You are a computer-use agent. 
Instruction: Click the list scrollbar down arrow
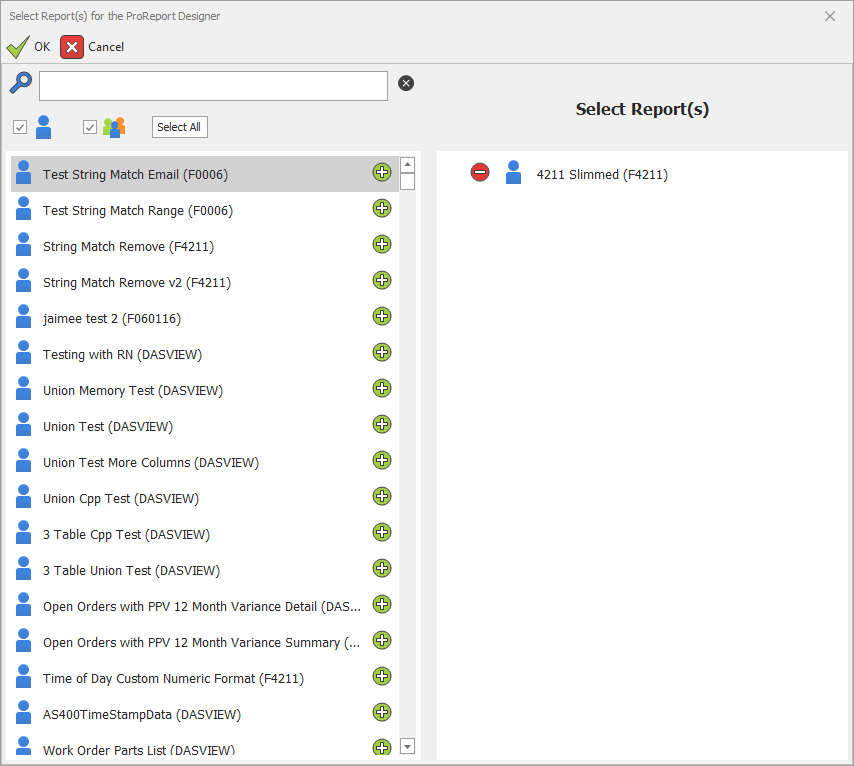pos(407,746)
